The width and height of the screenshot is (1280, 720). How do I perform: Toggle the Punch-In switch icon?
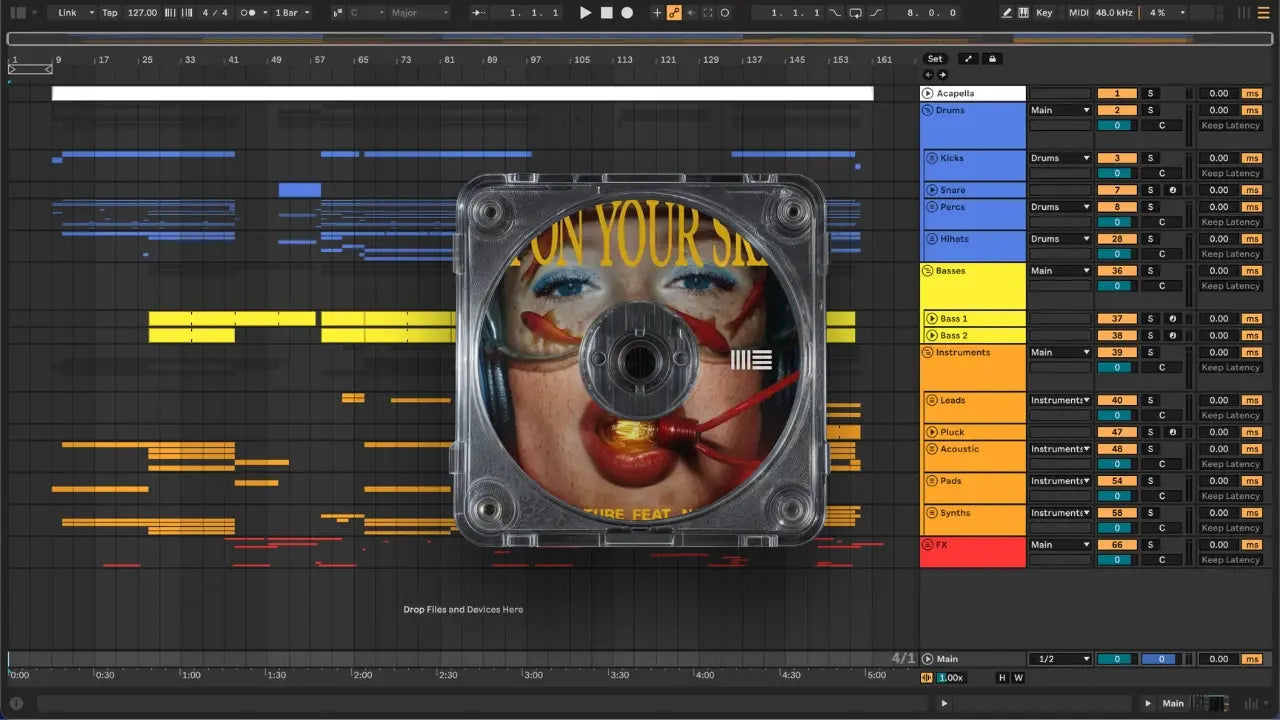(836, 13)
